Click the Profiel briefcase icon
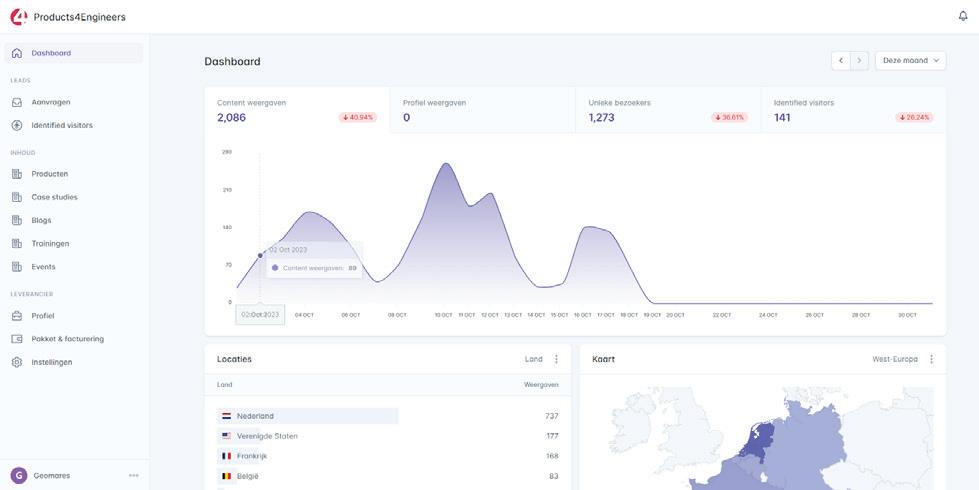This screenshot has height=490, width=979. click(17, 316)
